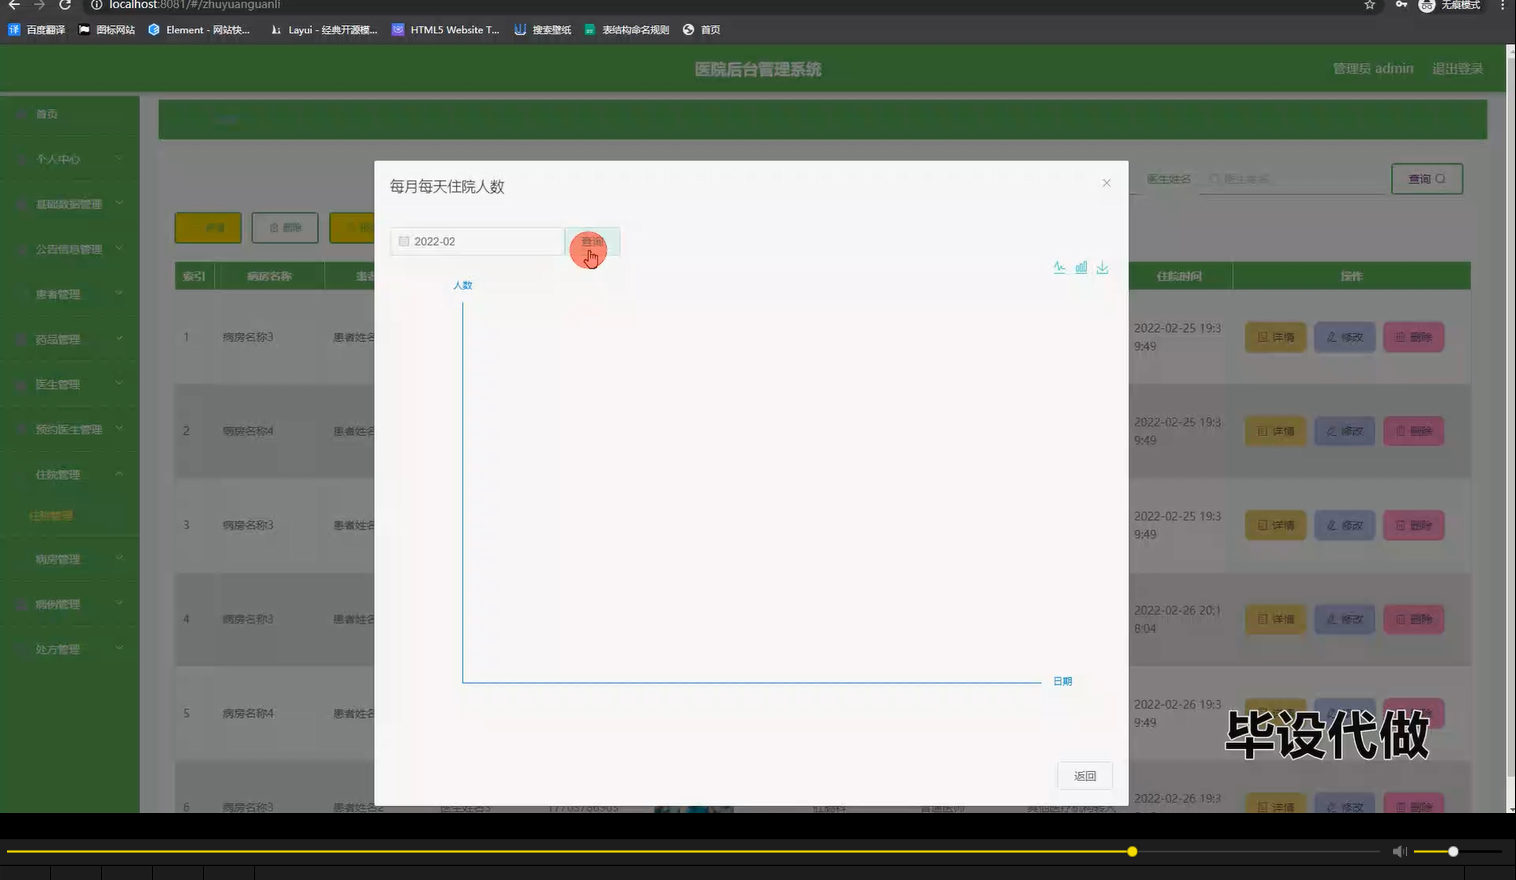This screenshot has width=1516, height=880.
Task: Click the 返回 button in the dialog
Action: coord(1085,776)
